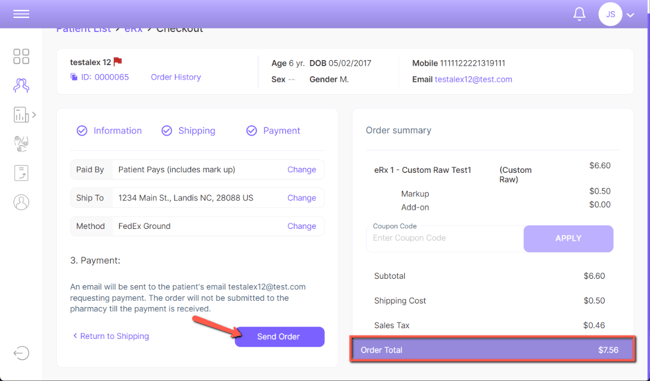Screen dimensions: 650x381
Task: Click the Order summary heading
Action: [398, 130]
